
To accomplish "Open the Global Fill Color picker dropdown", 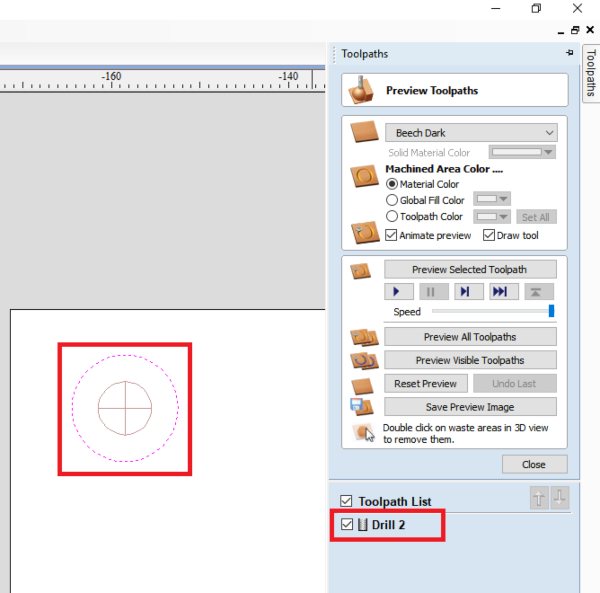I will [x=492, y=199].
